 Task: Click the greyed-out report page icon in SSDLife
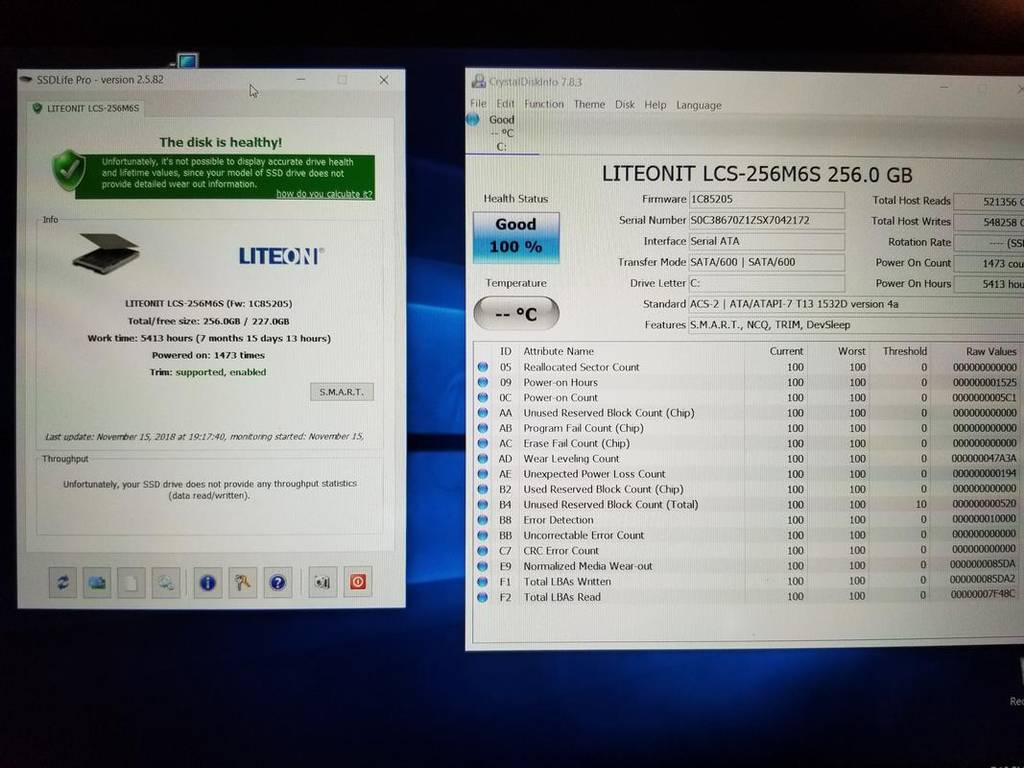[131, 583]
